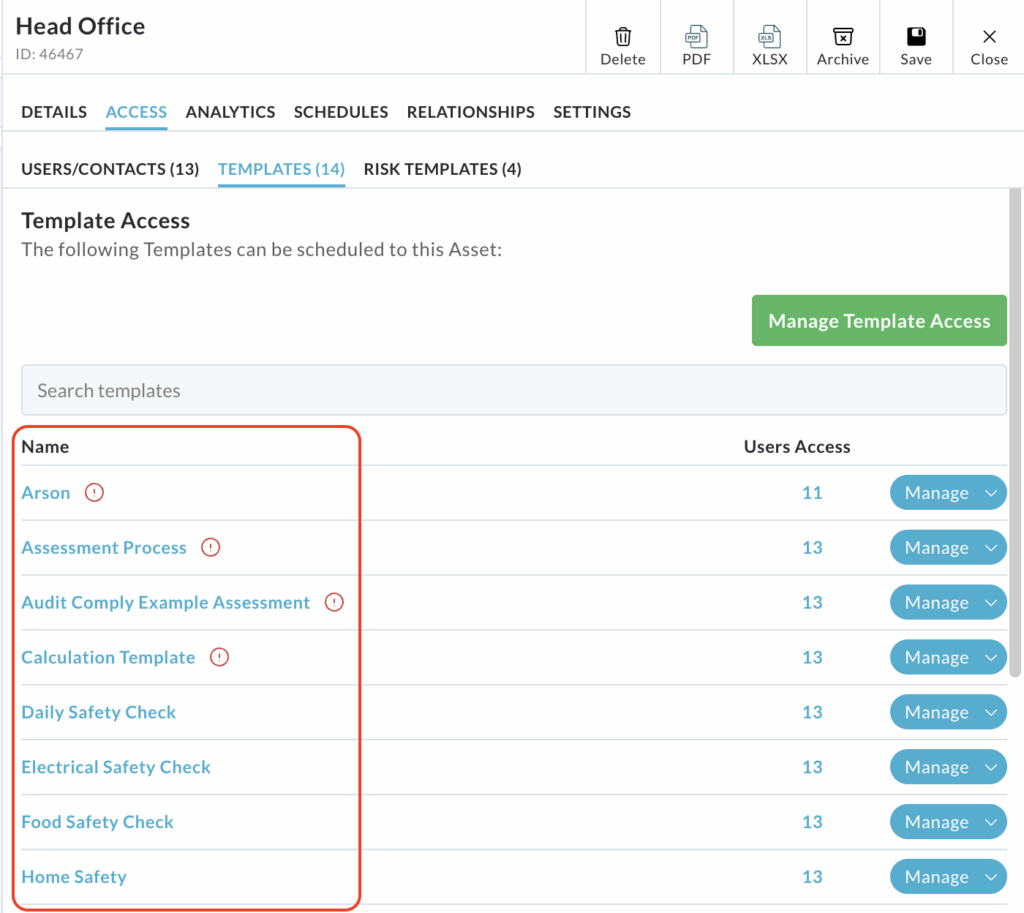Archive the Head Office asset
Screen dimensions: 1024x913
coord(842,38)
